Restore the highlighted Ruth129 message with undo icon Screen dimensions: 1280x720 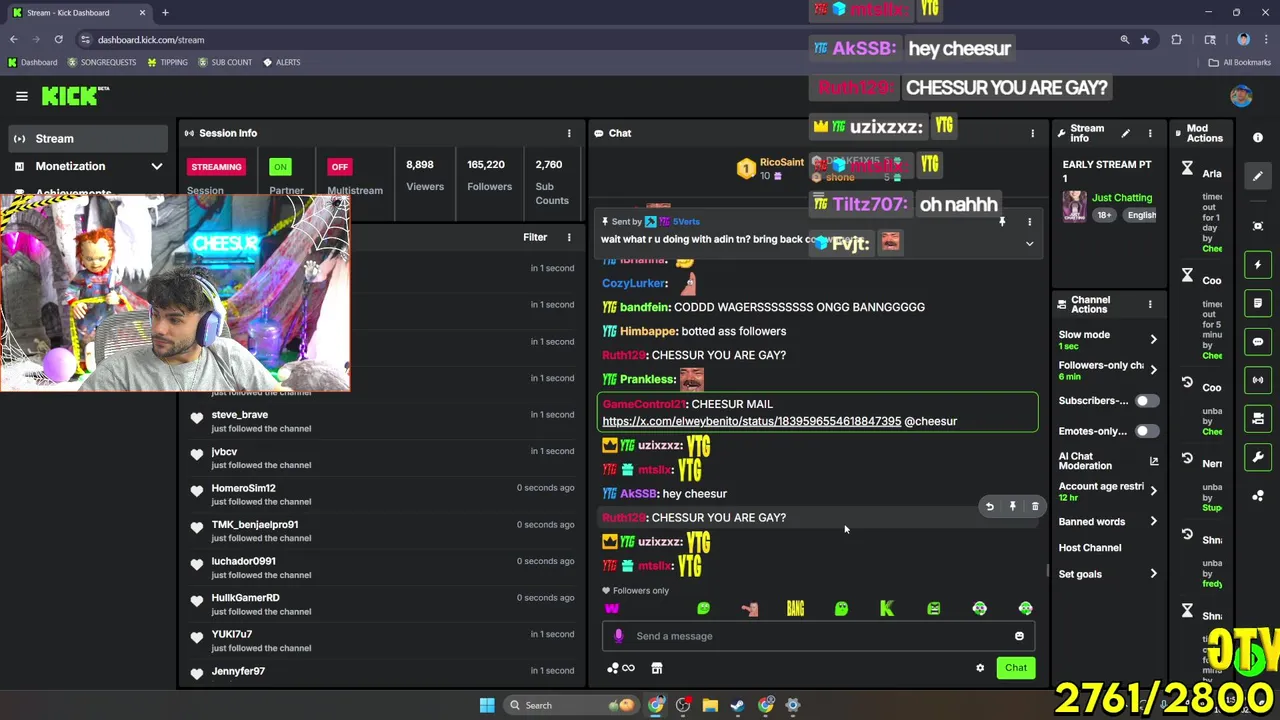(989, 507)
